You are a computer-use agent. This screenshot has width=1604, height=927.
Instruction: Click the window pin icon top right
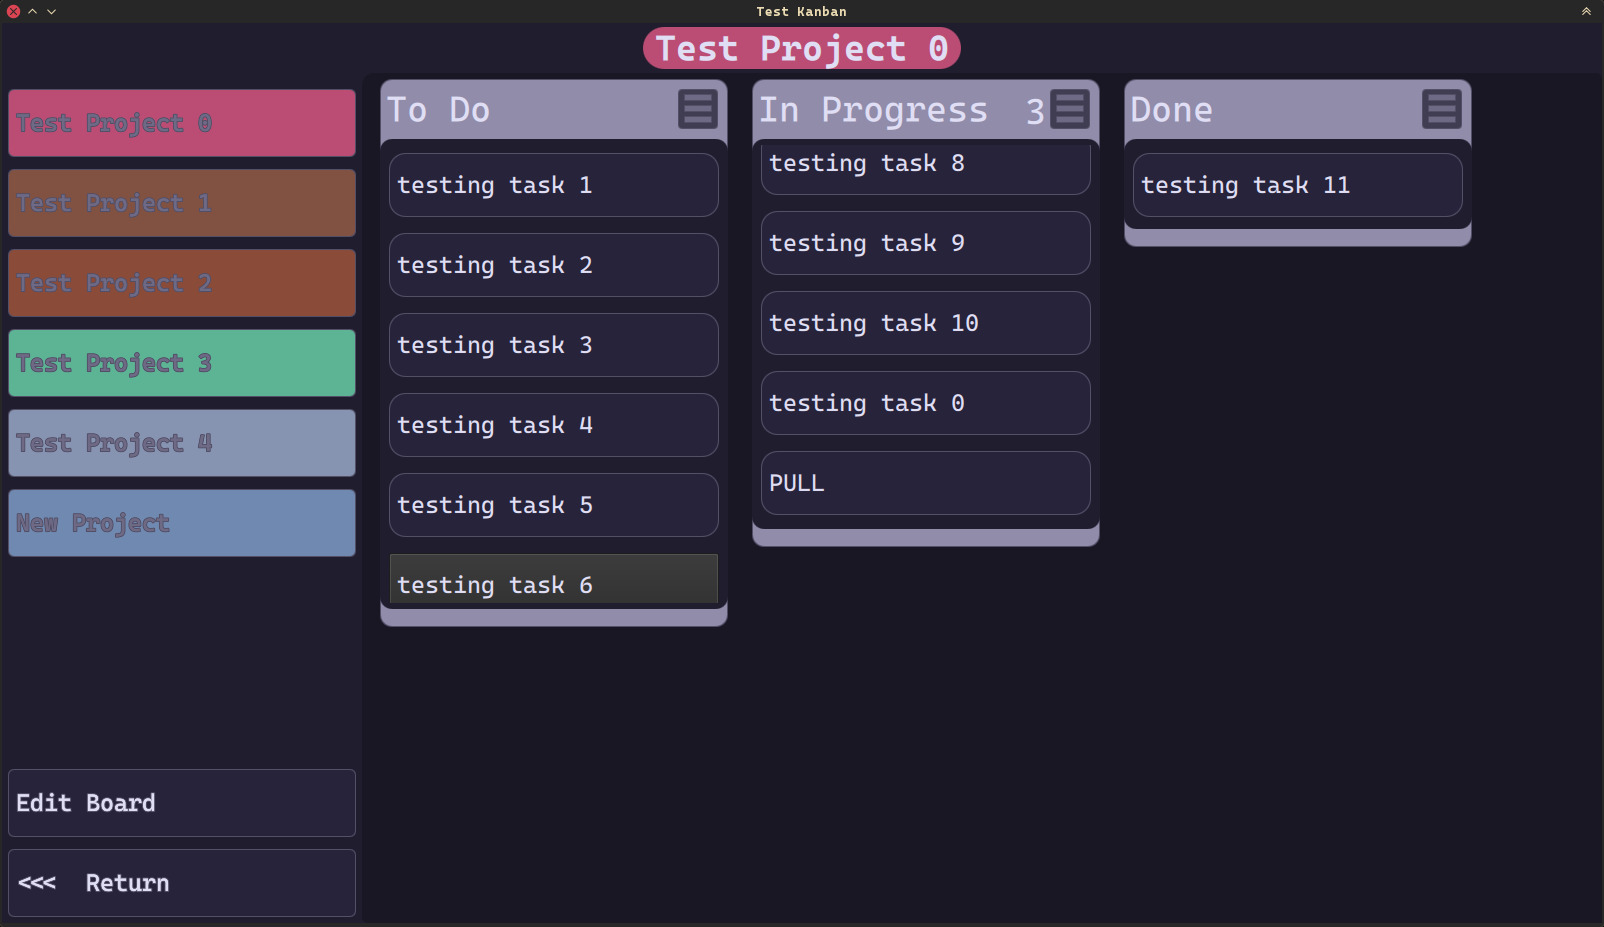(1585, 11)
